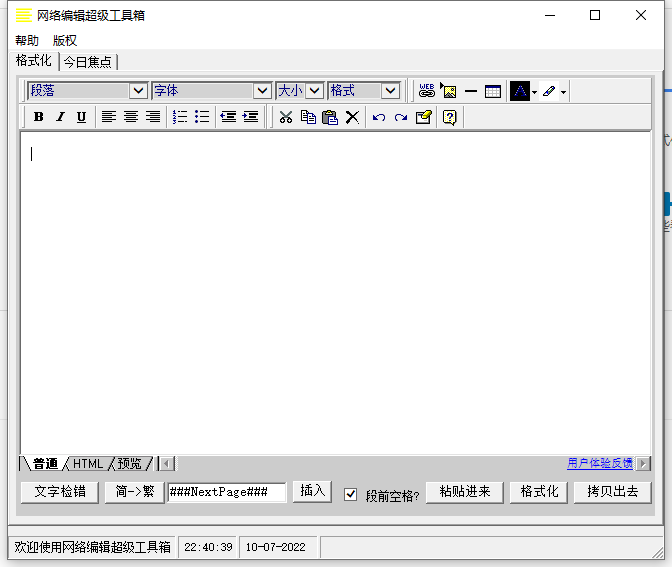Click the 拷贝出去 button
The height and width of the screenshot is (567, 672).
612,492
